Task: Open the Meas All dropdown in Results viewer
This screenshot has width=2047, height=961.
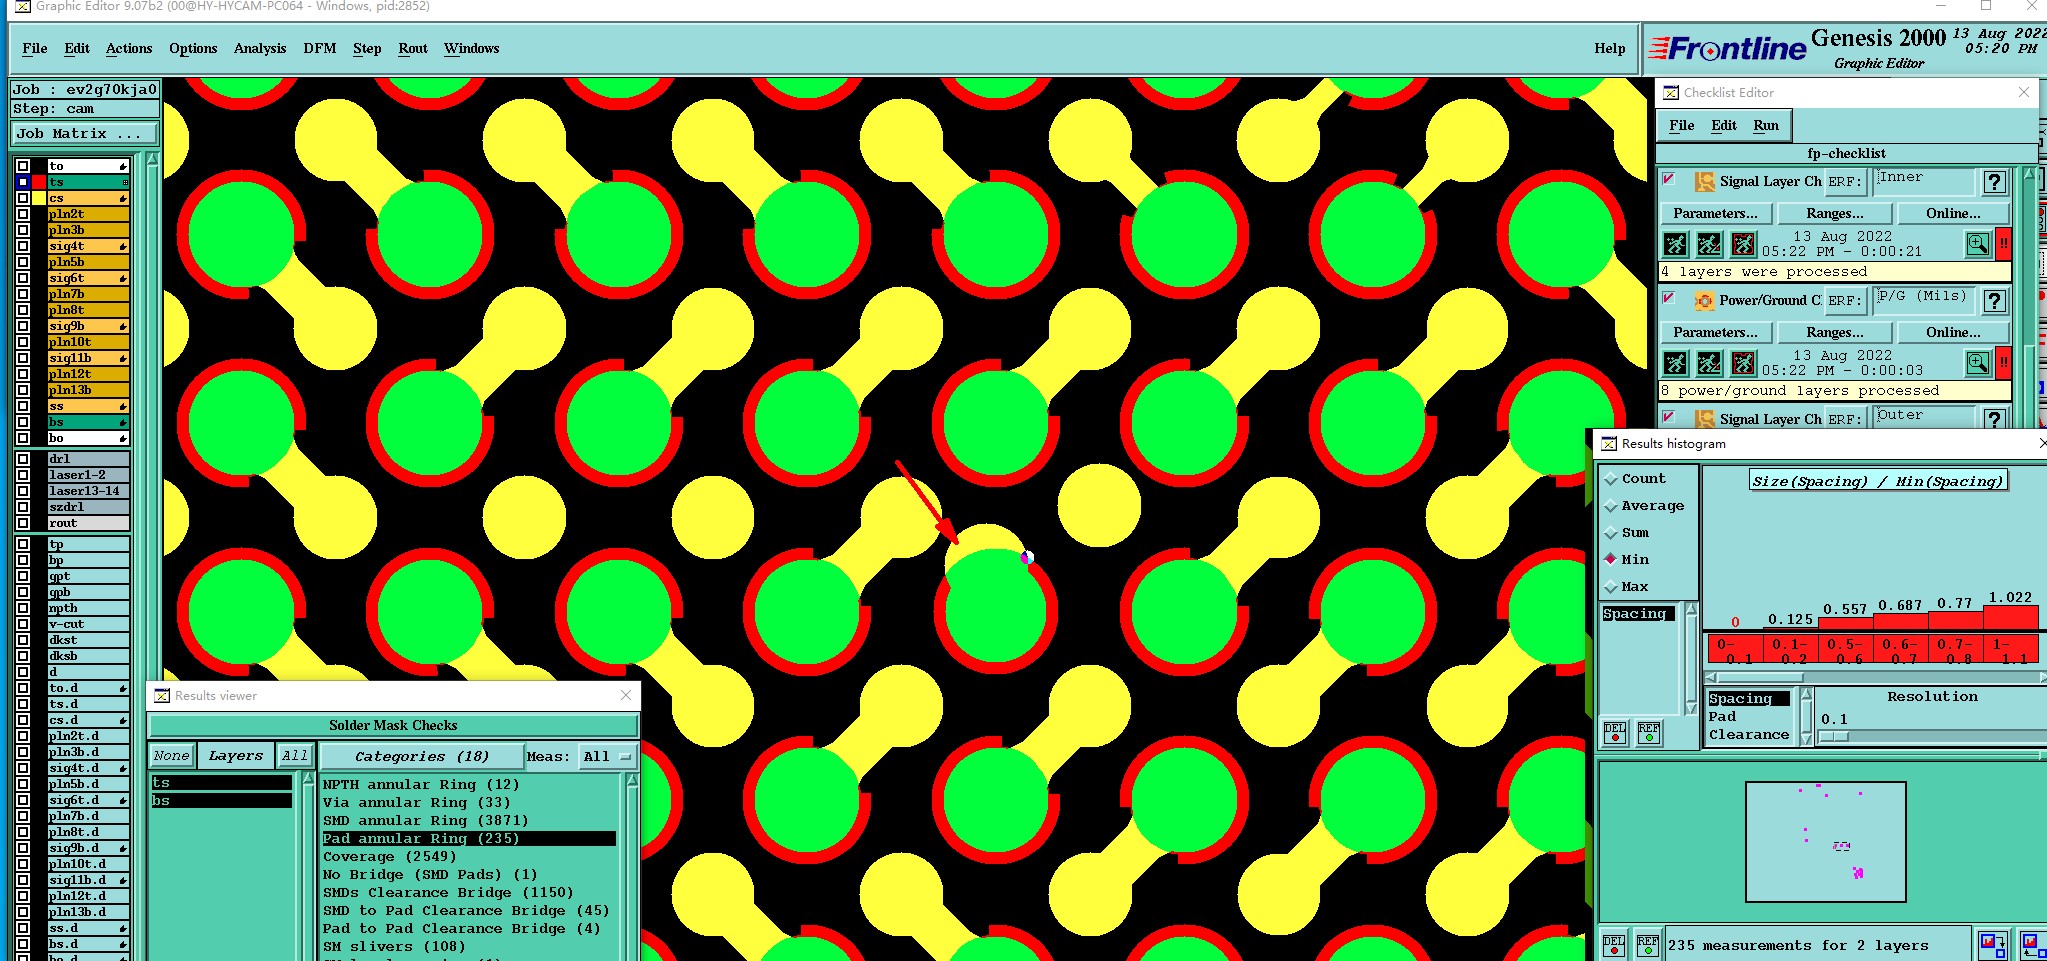Action: coord(608,757)
